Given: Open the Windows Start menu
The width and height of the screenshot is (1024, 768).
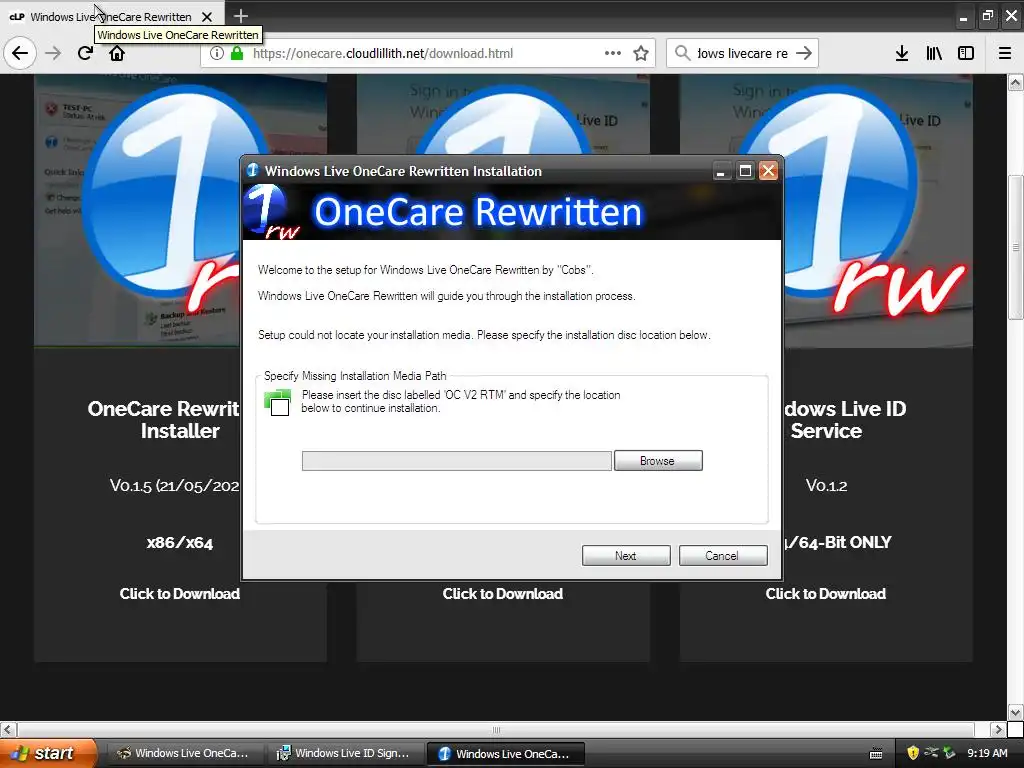Looking at the screenshot, I should (x=48, y=753).
